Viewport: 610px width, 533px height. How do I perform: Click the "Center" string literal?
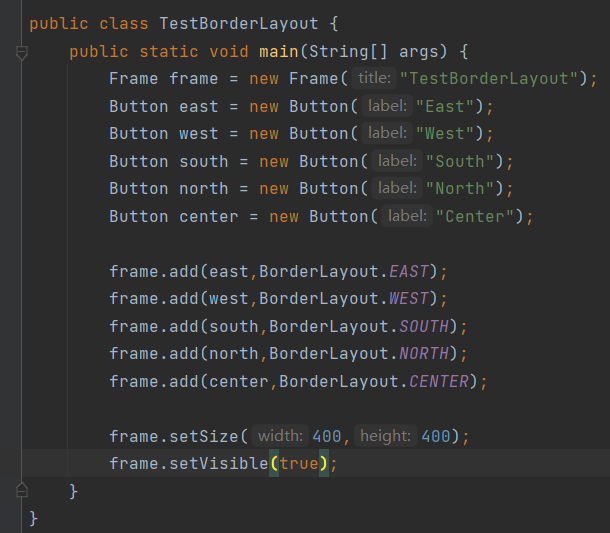[475, 216]
